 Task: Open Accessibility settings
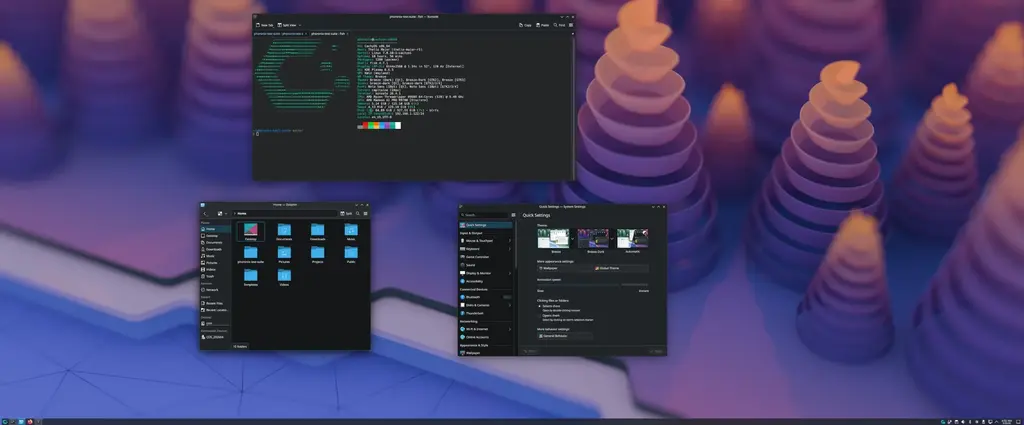coord(486,281)
